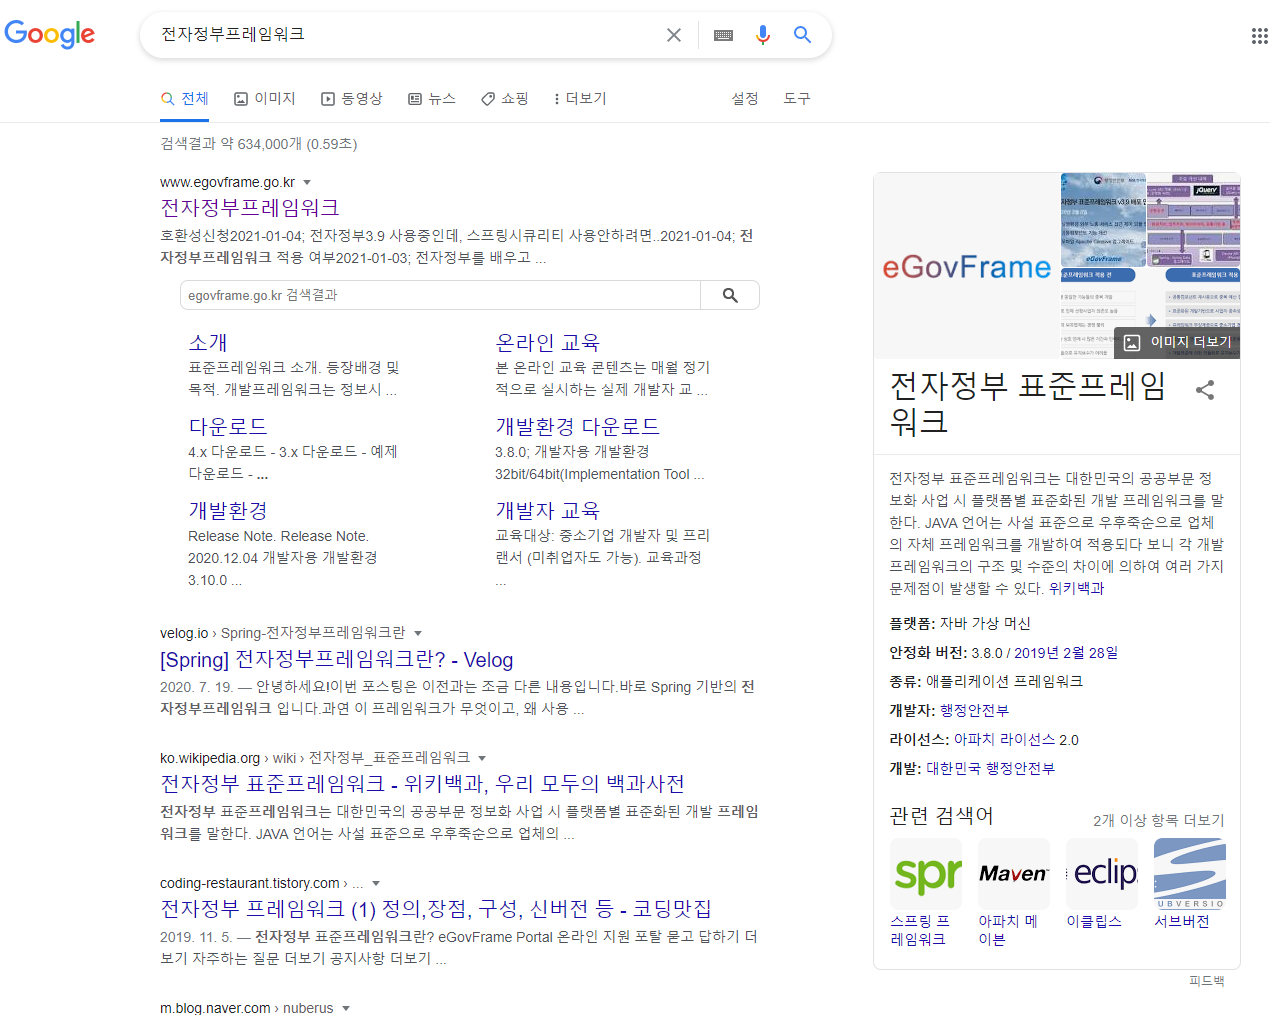Image resolution: width=1270 pixels, height=1015 pixels.
Task: Expand dropdown arrow next to ko.wikipedia.org result
Action: click(482, 758)
